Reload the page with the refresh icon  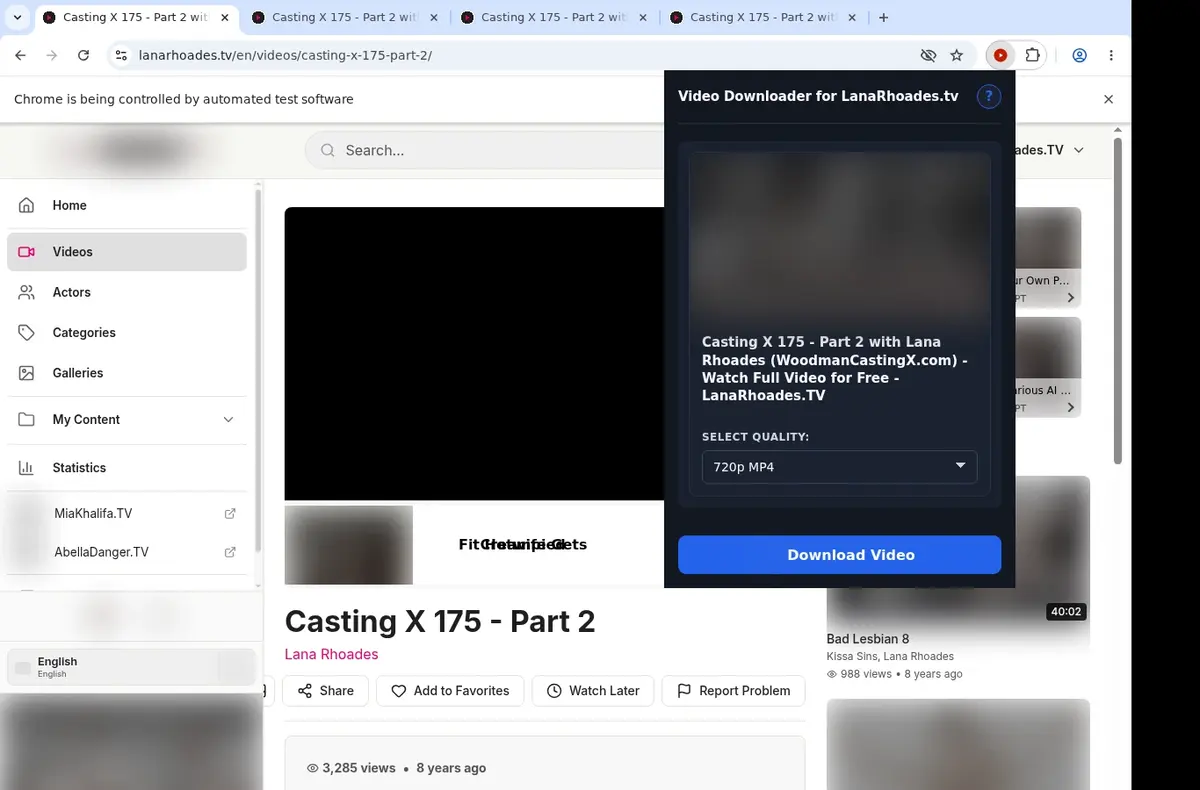coord(84,56)
